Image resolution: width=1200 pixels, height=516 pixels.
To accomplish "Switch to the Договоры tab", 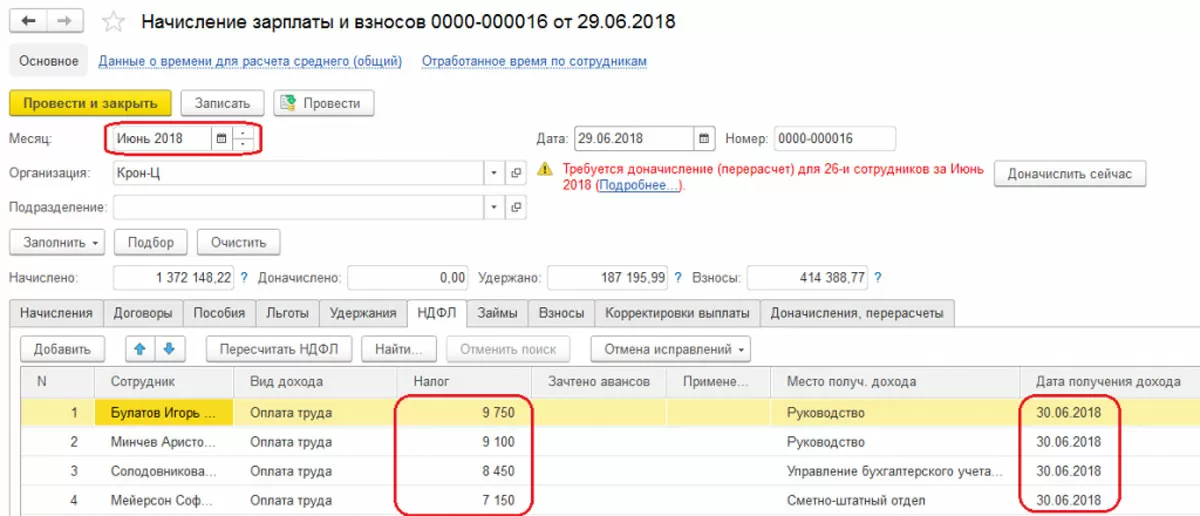I will pyautogui.click(x=143, y=313).
